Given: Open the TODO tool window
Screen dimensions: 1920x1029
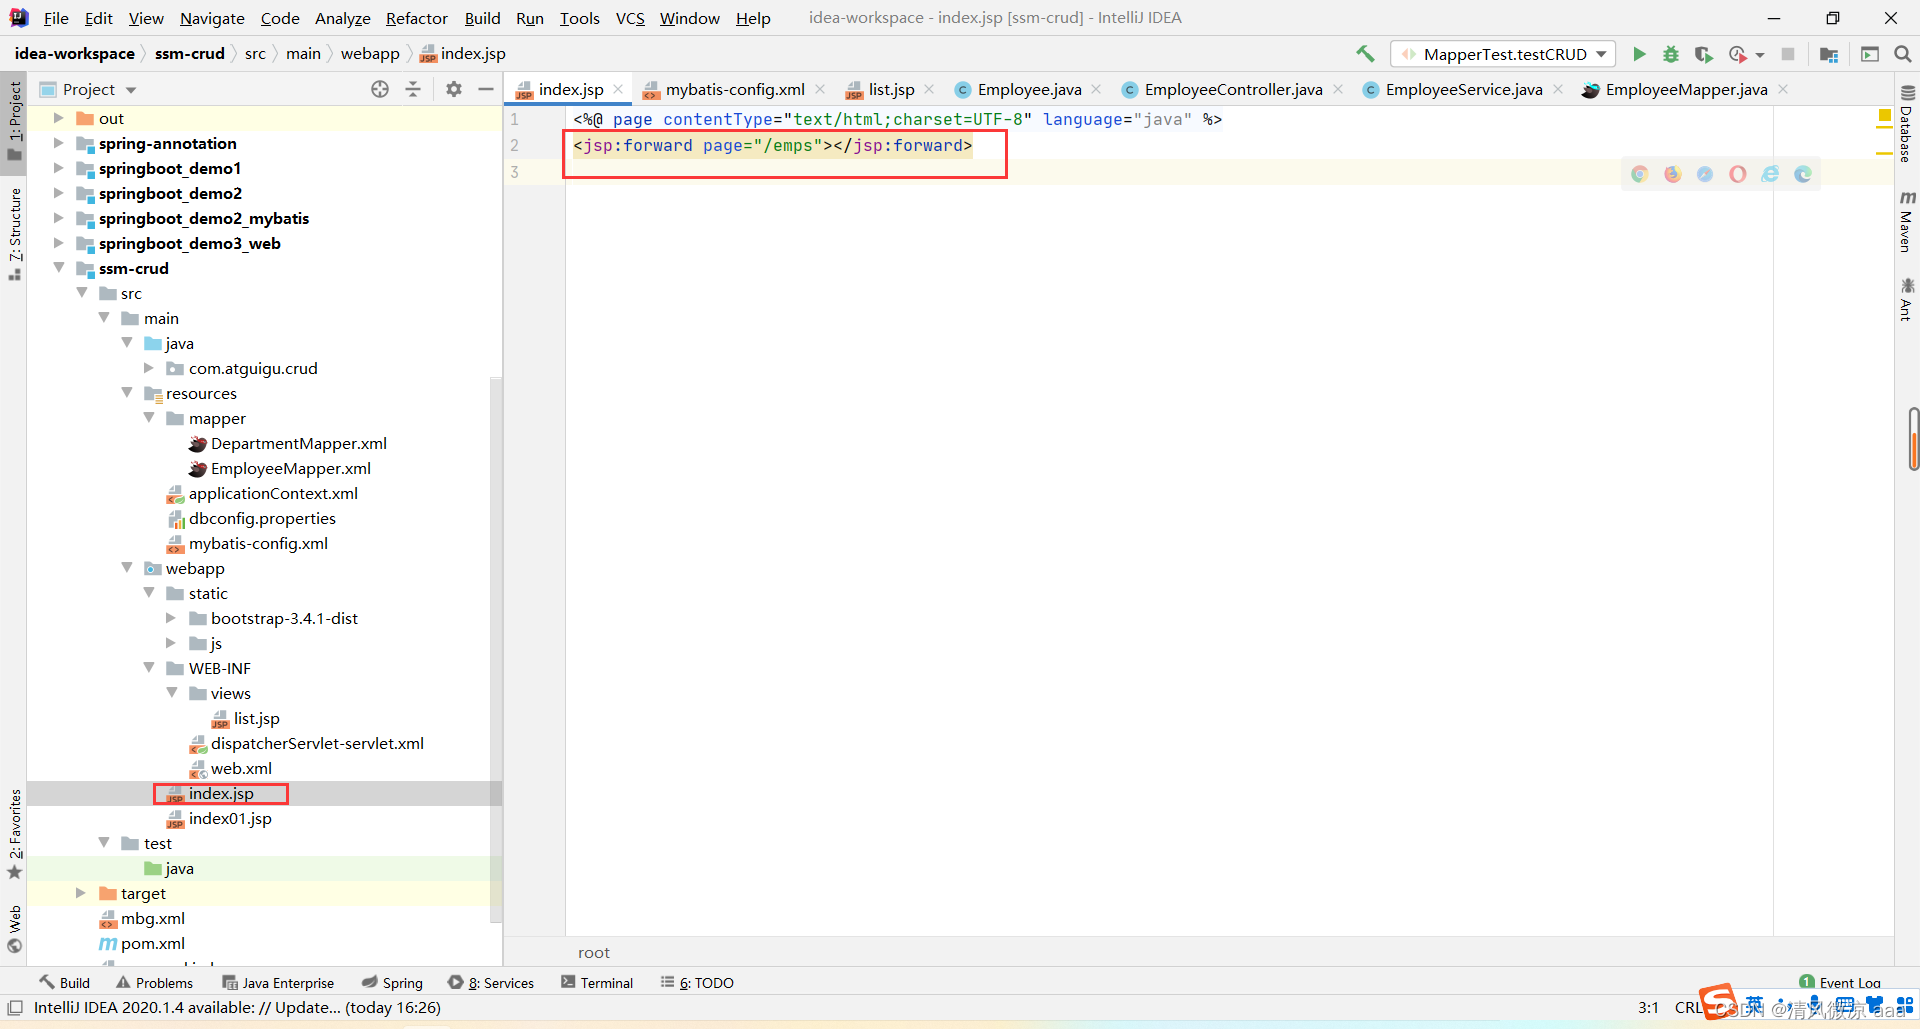Looking at the screenshot, I should [697, 983].
